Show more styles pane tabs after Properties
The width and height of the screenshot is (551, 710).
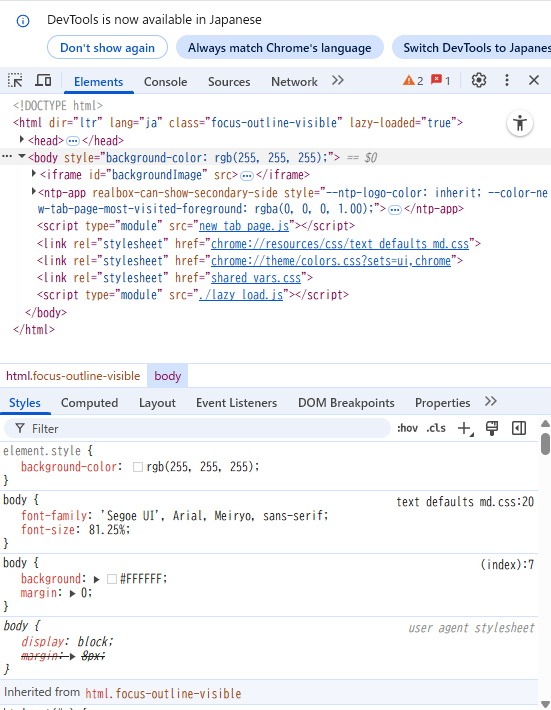click(x=491, y=401)
